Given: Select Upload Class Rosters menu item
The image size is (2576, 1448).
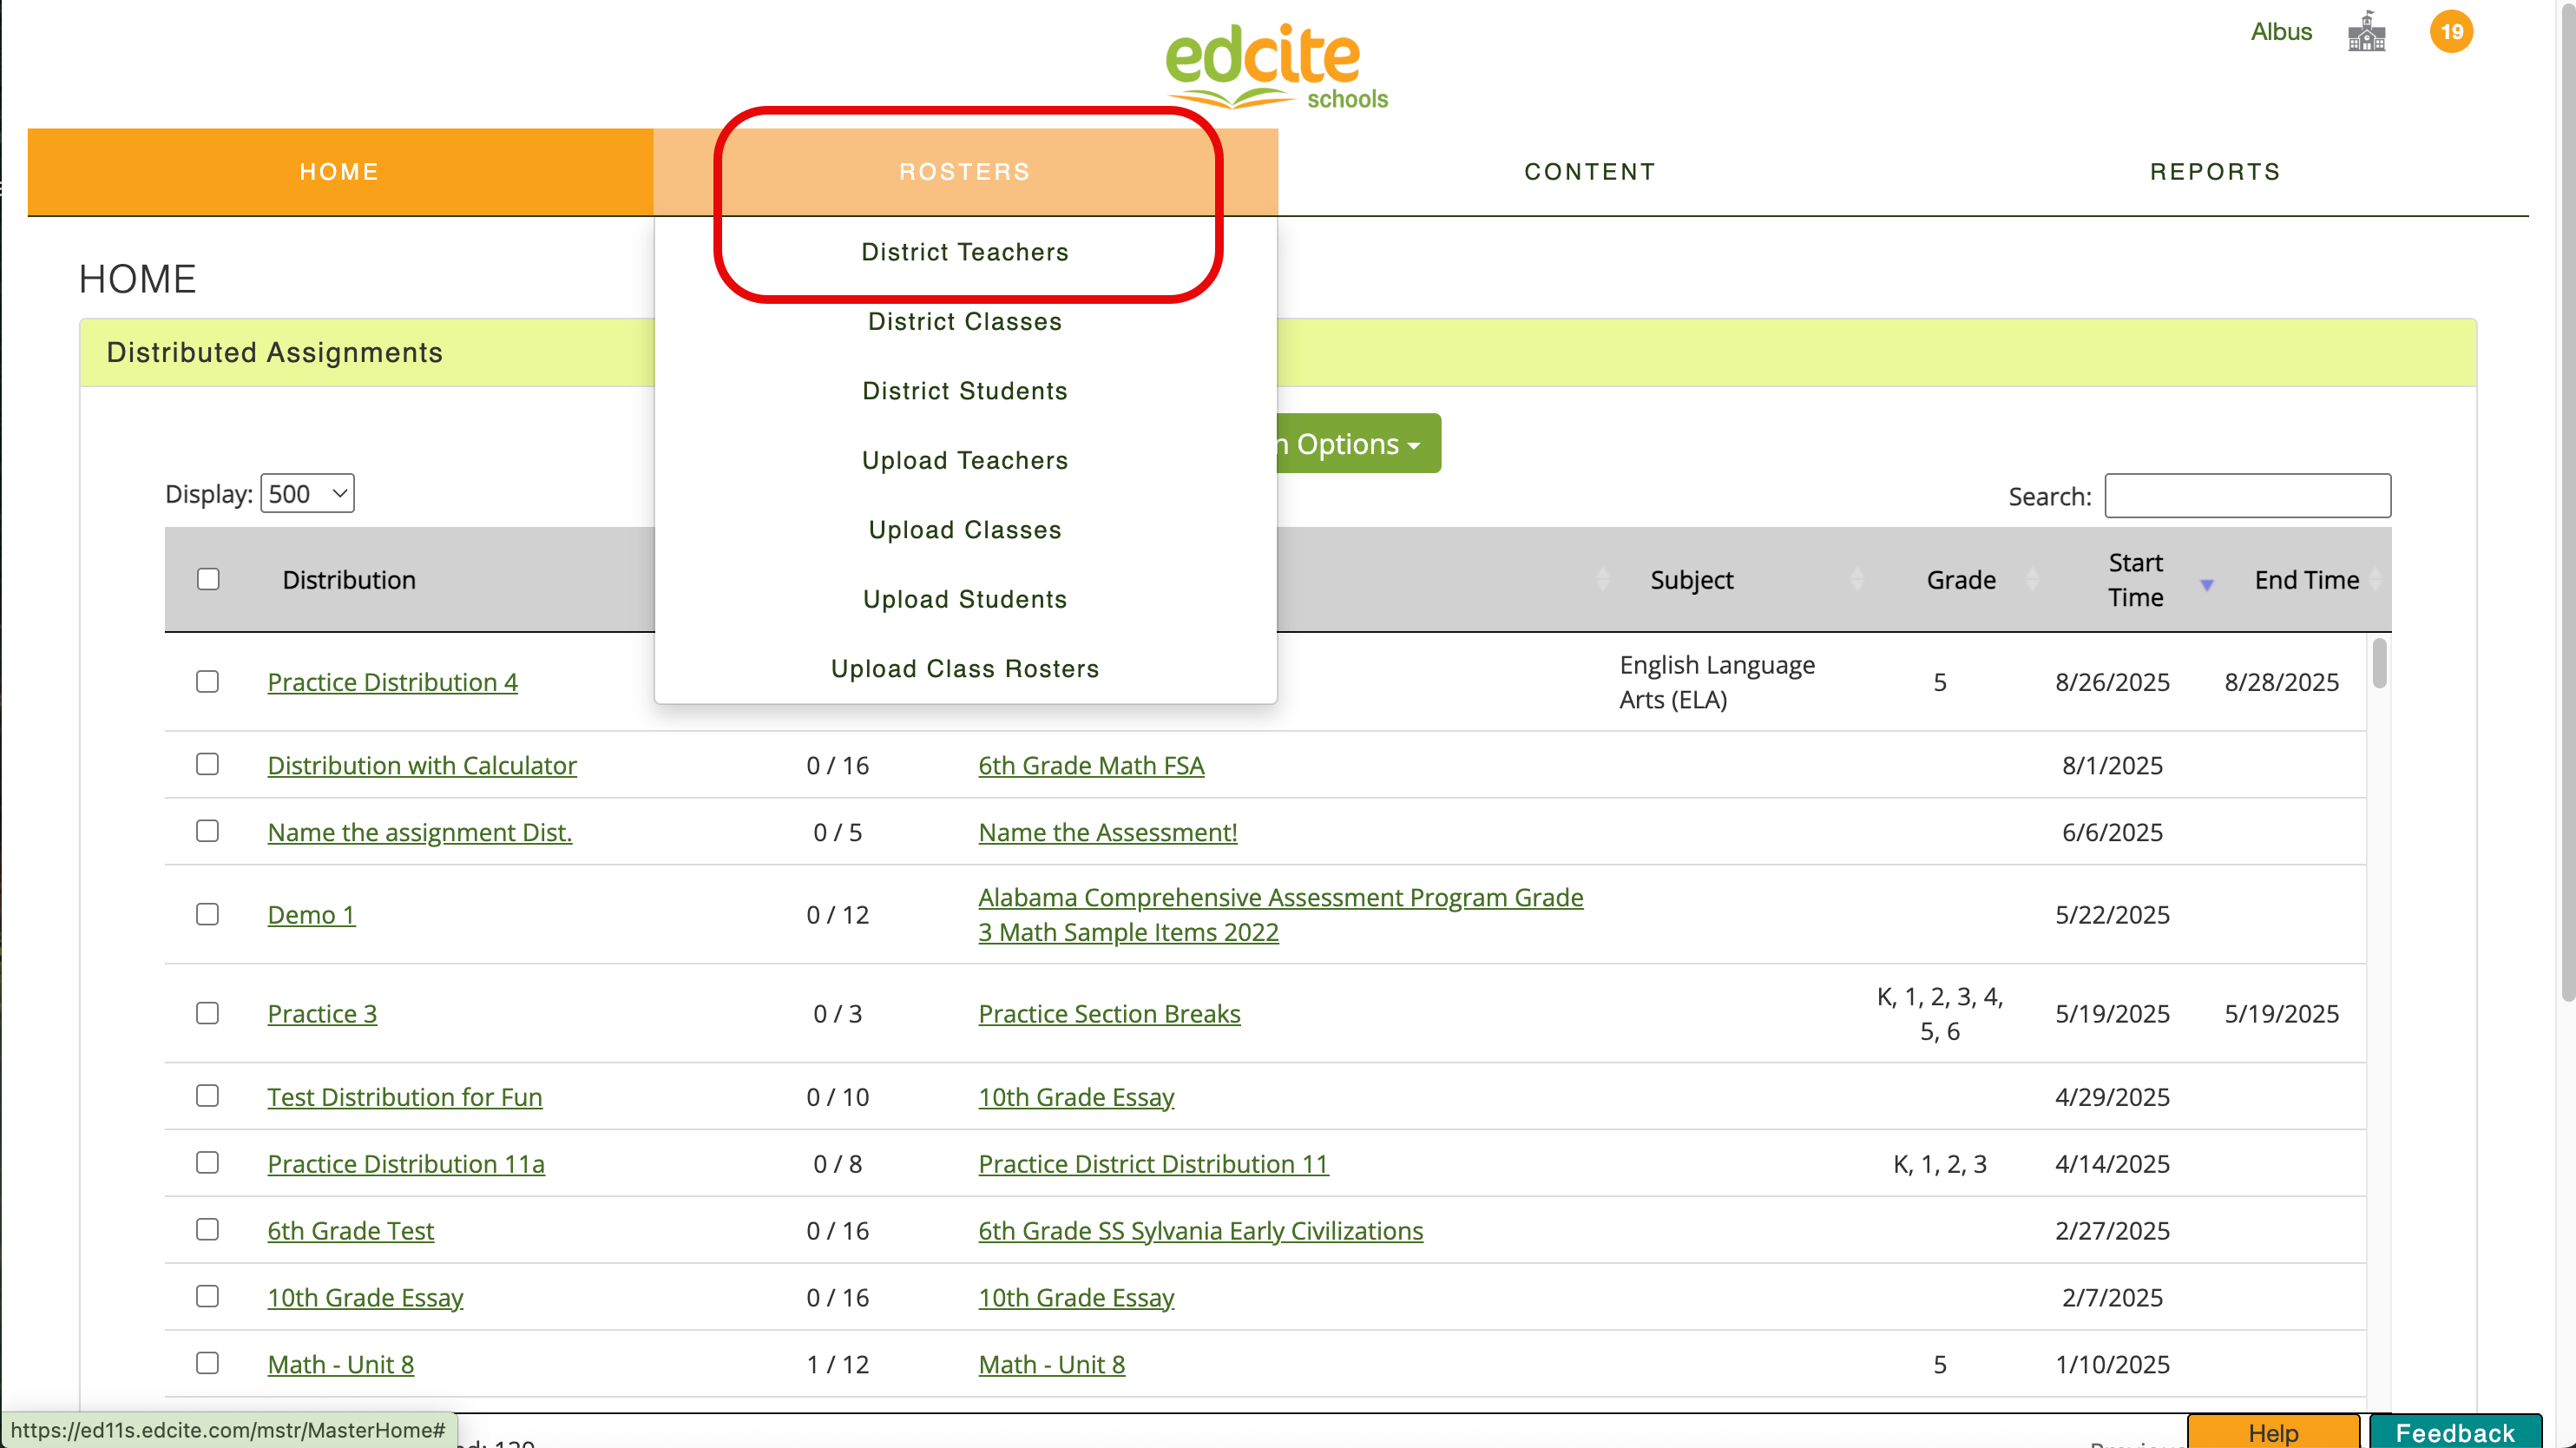Looking at the screenshot, I should (x=965, y=669).
